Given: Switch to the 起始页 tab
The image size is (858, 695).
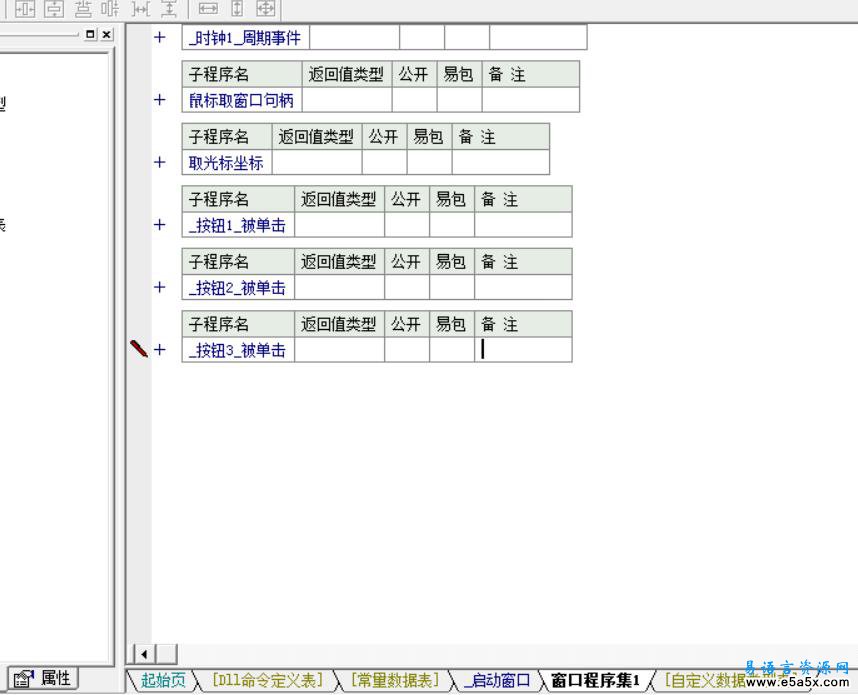Looking at the screenshot, I should [163, 680].
